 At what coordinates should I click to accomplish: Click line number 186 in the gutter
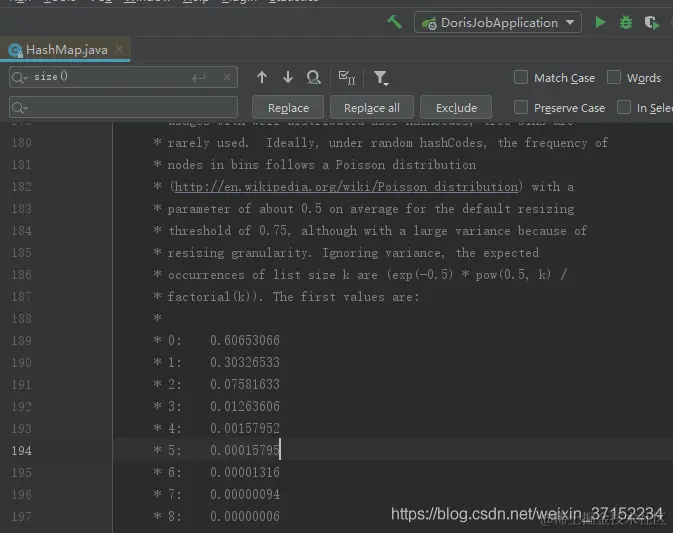[x=21, y=275]
